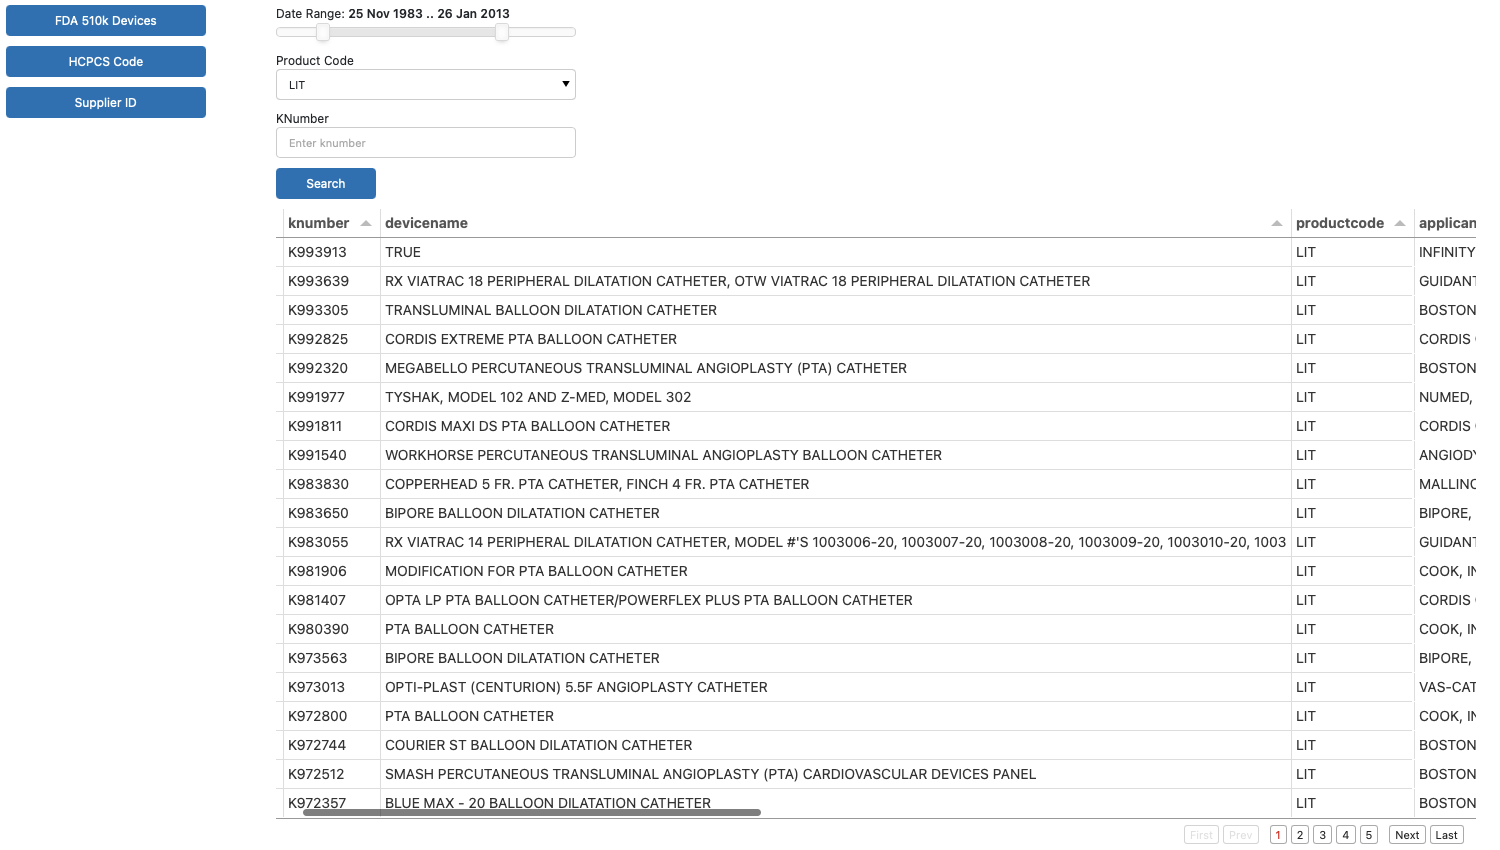Click the Search button
The width and height of the screenshot is (1500, 850).
[326, 183]
